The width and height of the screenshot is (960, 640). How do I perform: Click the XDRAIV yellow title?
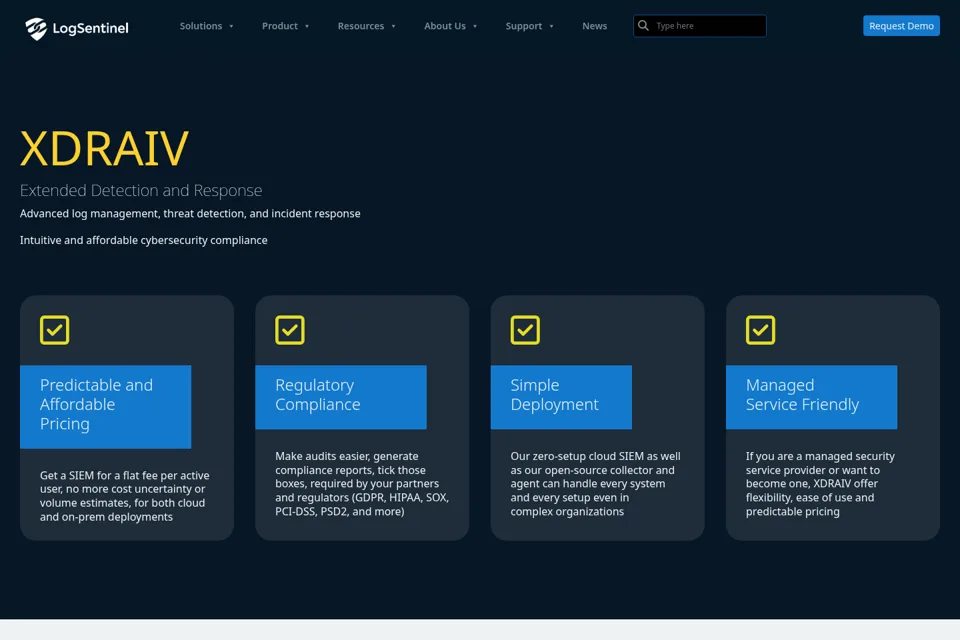[x=104, y=148]
